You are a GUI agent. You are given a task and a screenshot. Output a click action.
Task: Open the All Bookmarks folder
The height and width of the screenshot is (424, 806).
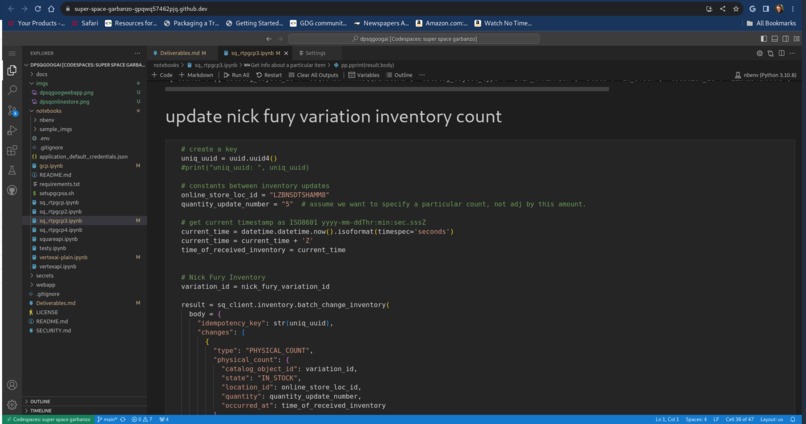pyautogui.click(x=771, y=23)
